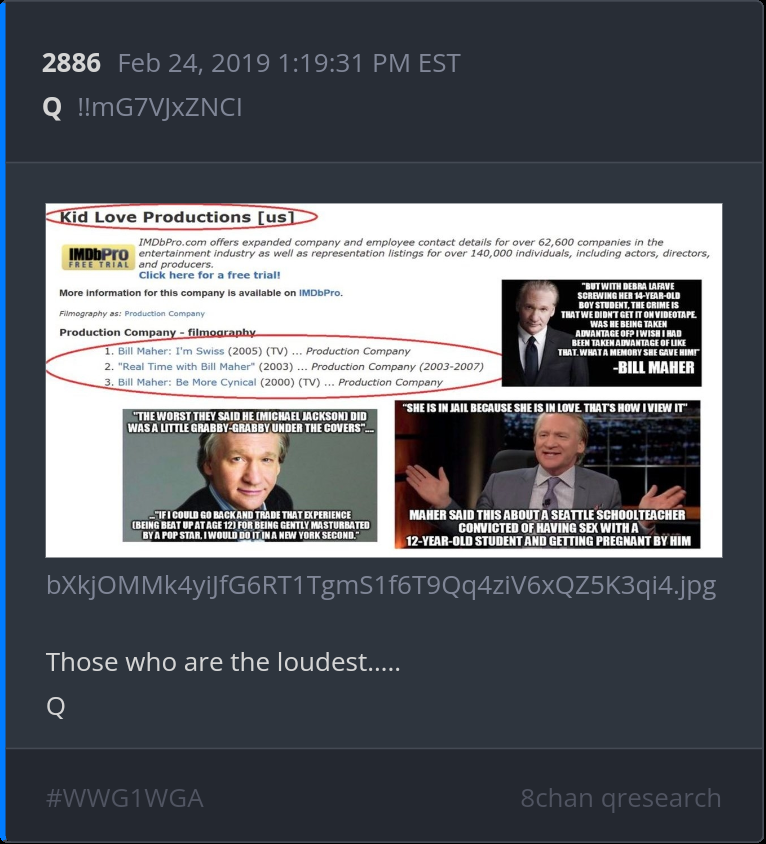This screenshot has width=766, height=844.
Task: Click the meme with the Michael Jackson quote
Action: click(x=250, y=475)
